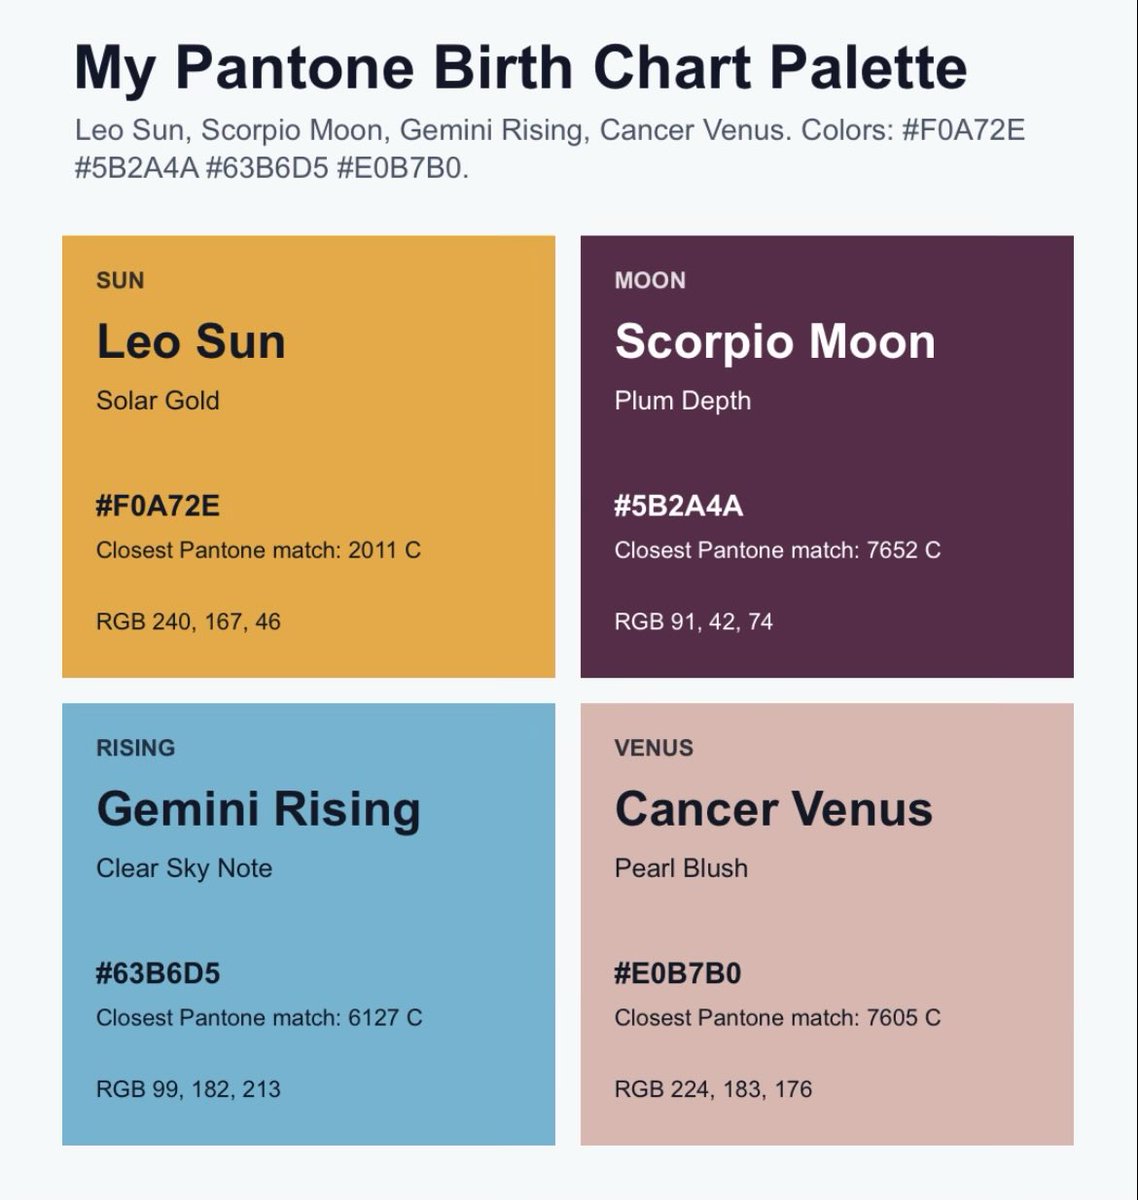Screen dimensions: 1138x1200
Task: Click the Cancer Venus heading
Action: [773, 809]
